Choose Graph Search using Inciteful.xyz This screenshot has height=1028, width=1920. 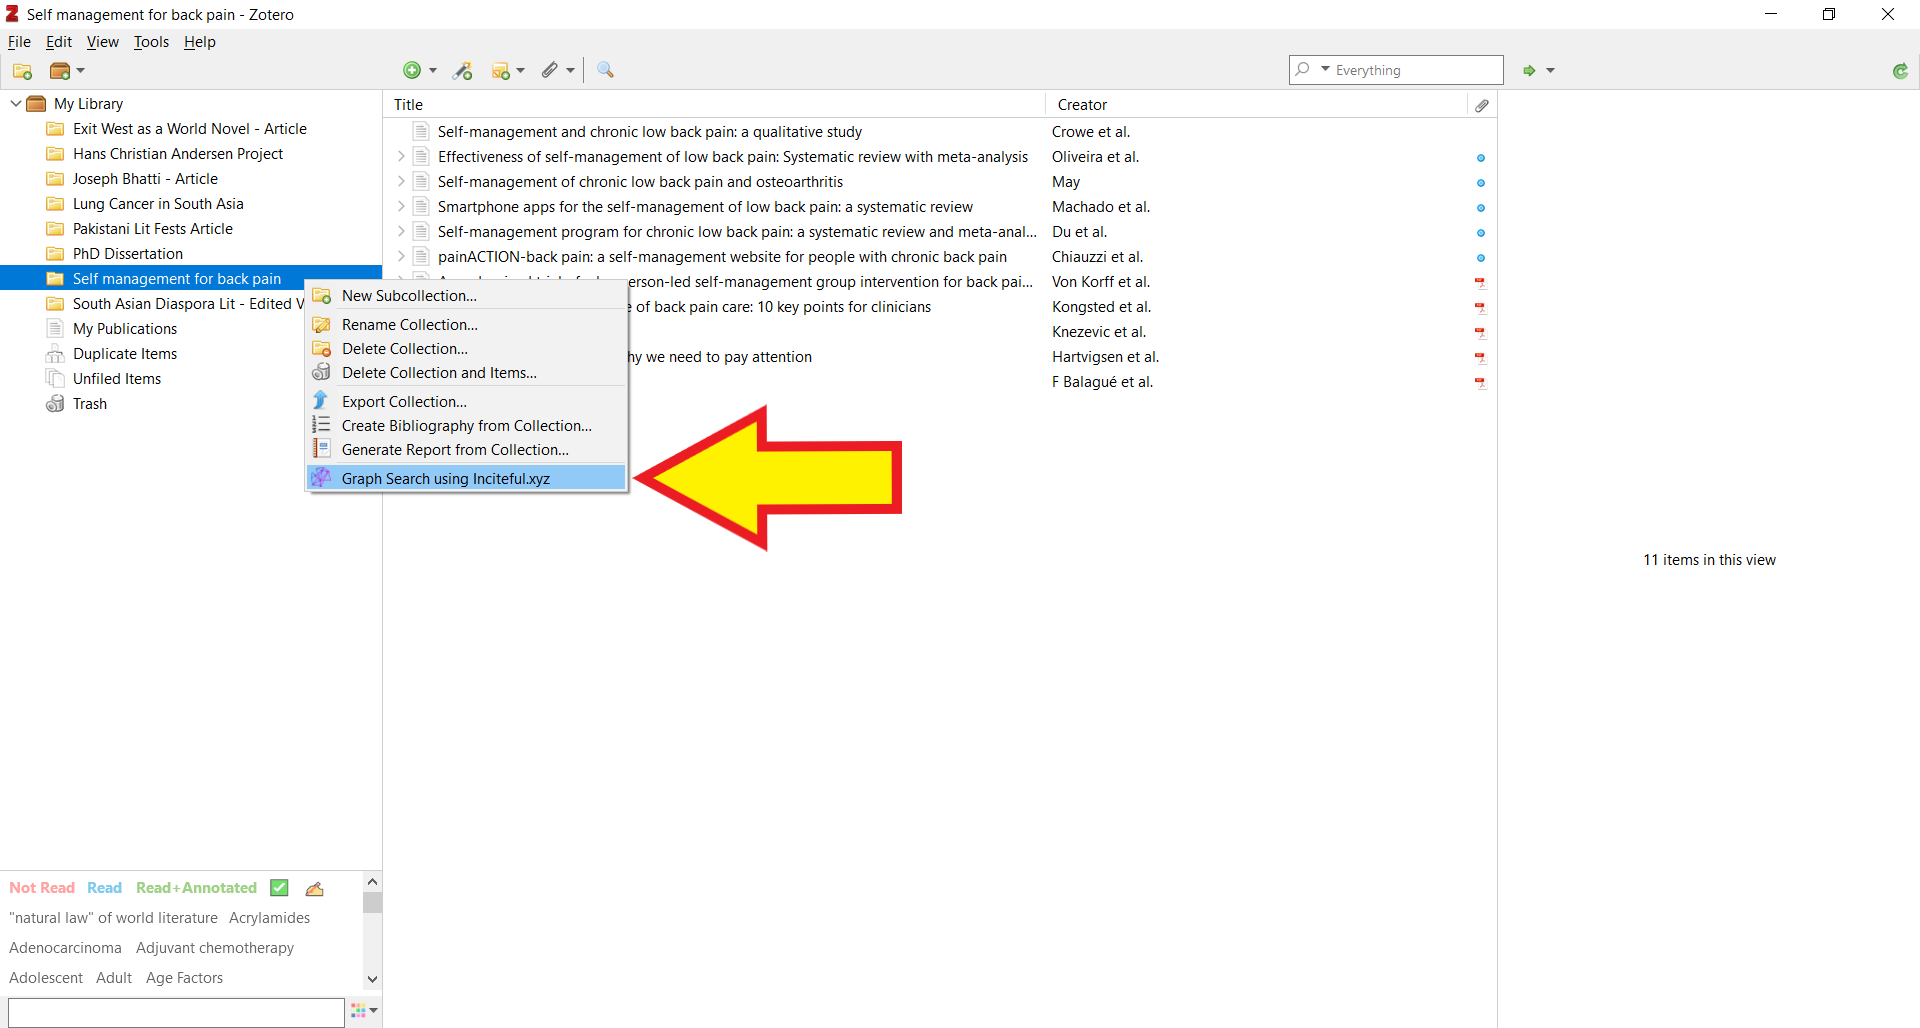466,479
